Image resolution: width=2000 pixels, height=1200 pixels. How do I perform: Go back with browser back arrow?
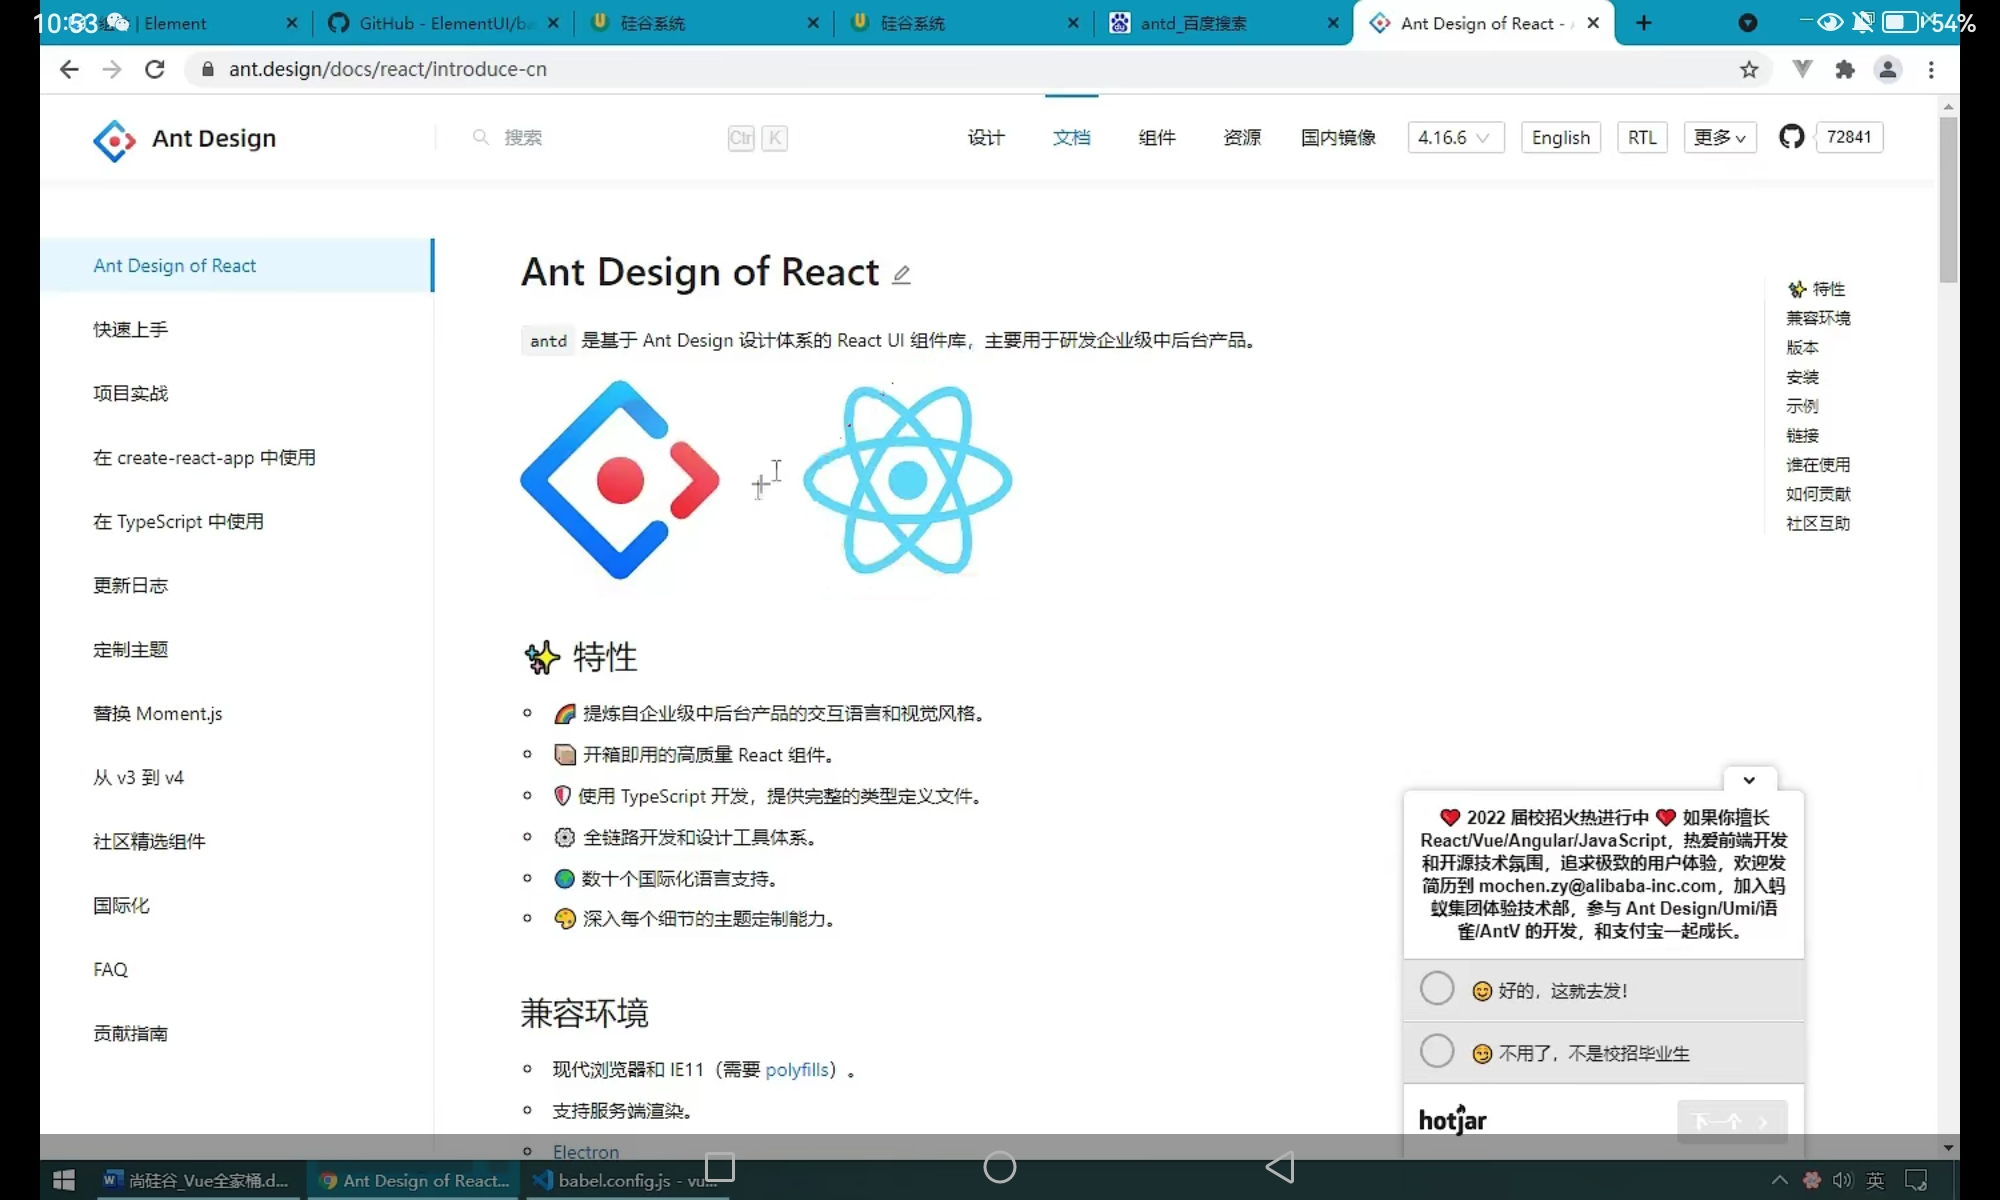(x=69, y=70)
